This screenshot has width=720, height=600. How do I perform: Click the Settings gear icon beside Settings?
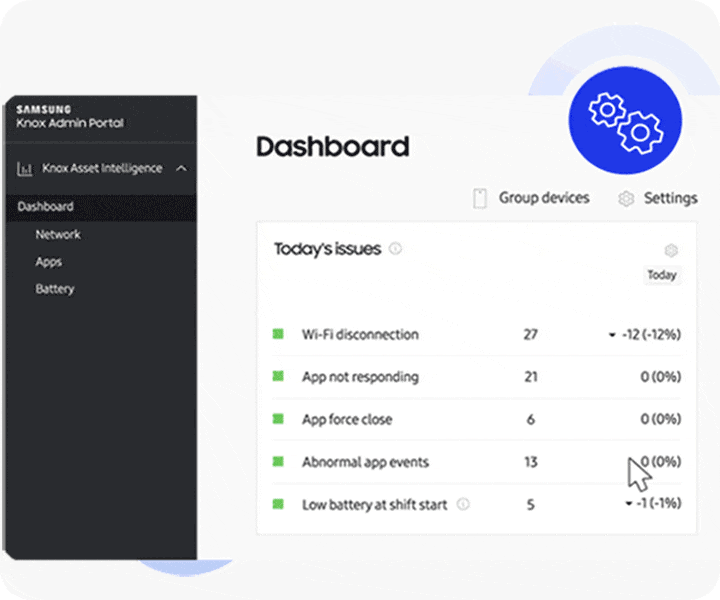click(626, 199)
